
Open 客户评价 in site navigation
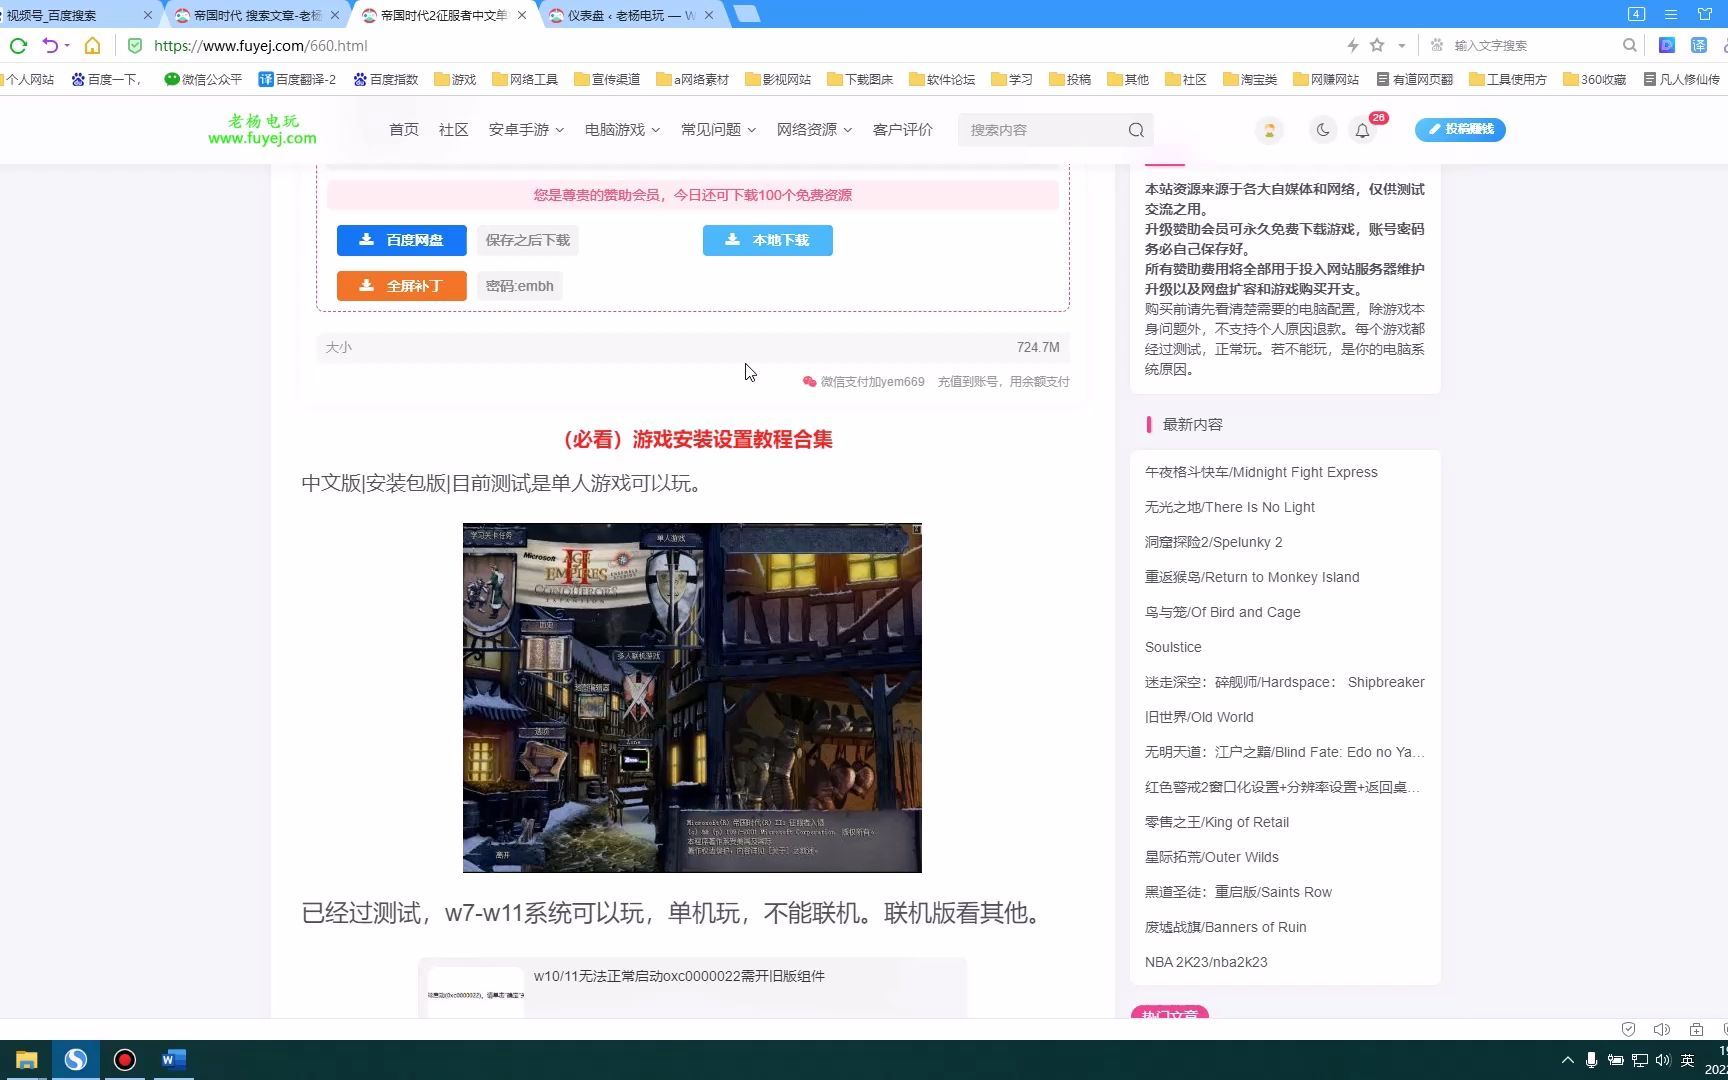pyautogui.click(x=902, y=130)
